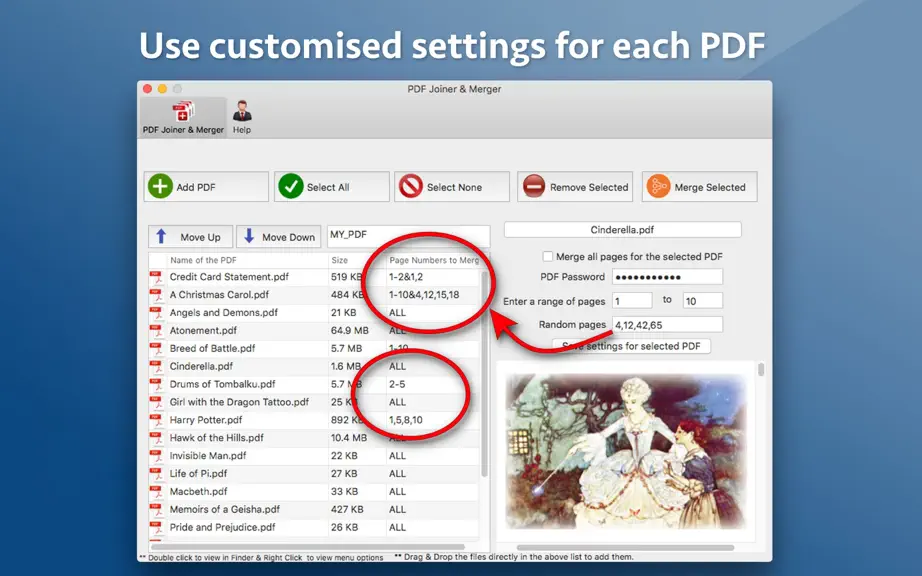Viewport: 922px width, 576px height.
Task: Select Macbeth.pdf row in the list
Action: 314,491
